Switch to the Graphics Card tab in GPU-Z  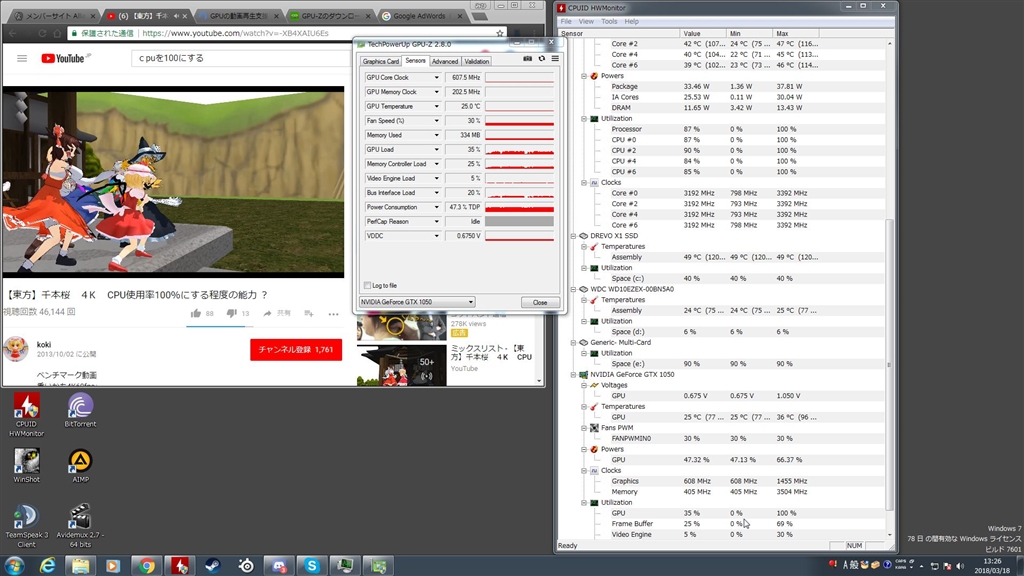pos(381,61)
